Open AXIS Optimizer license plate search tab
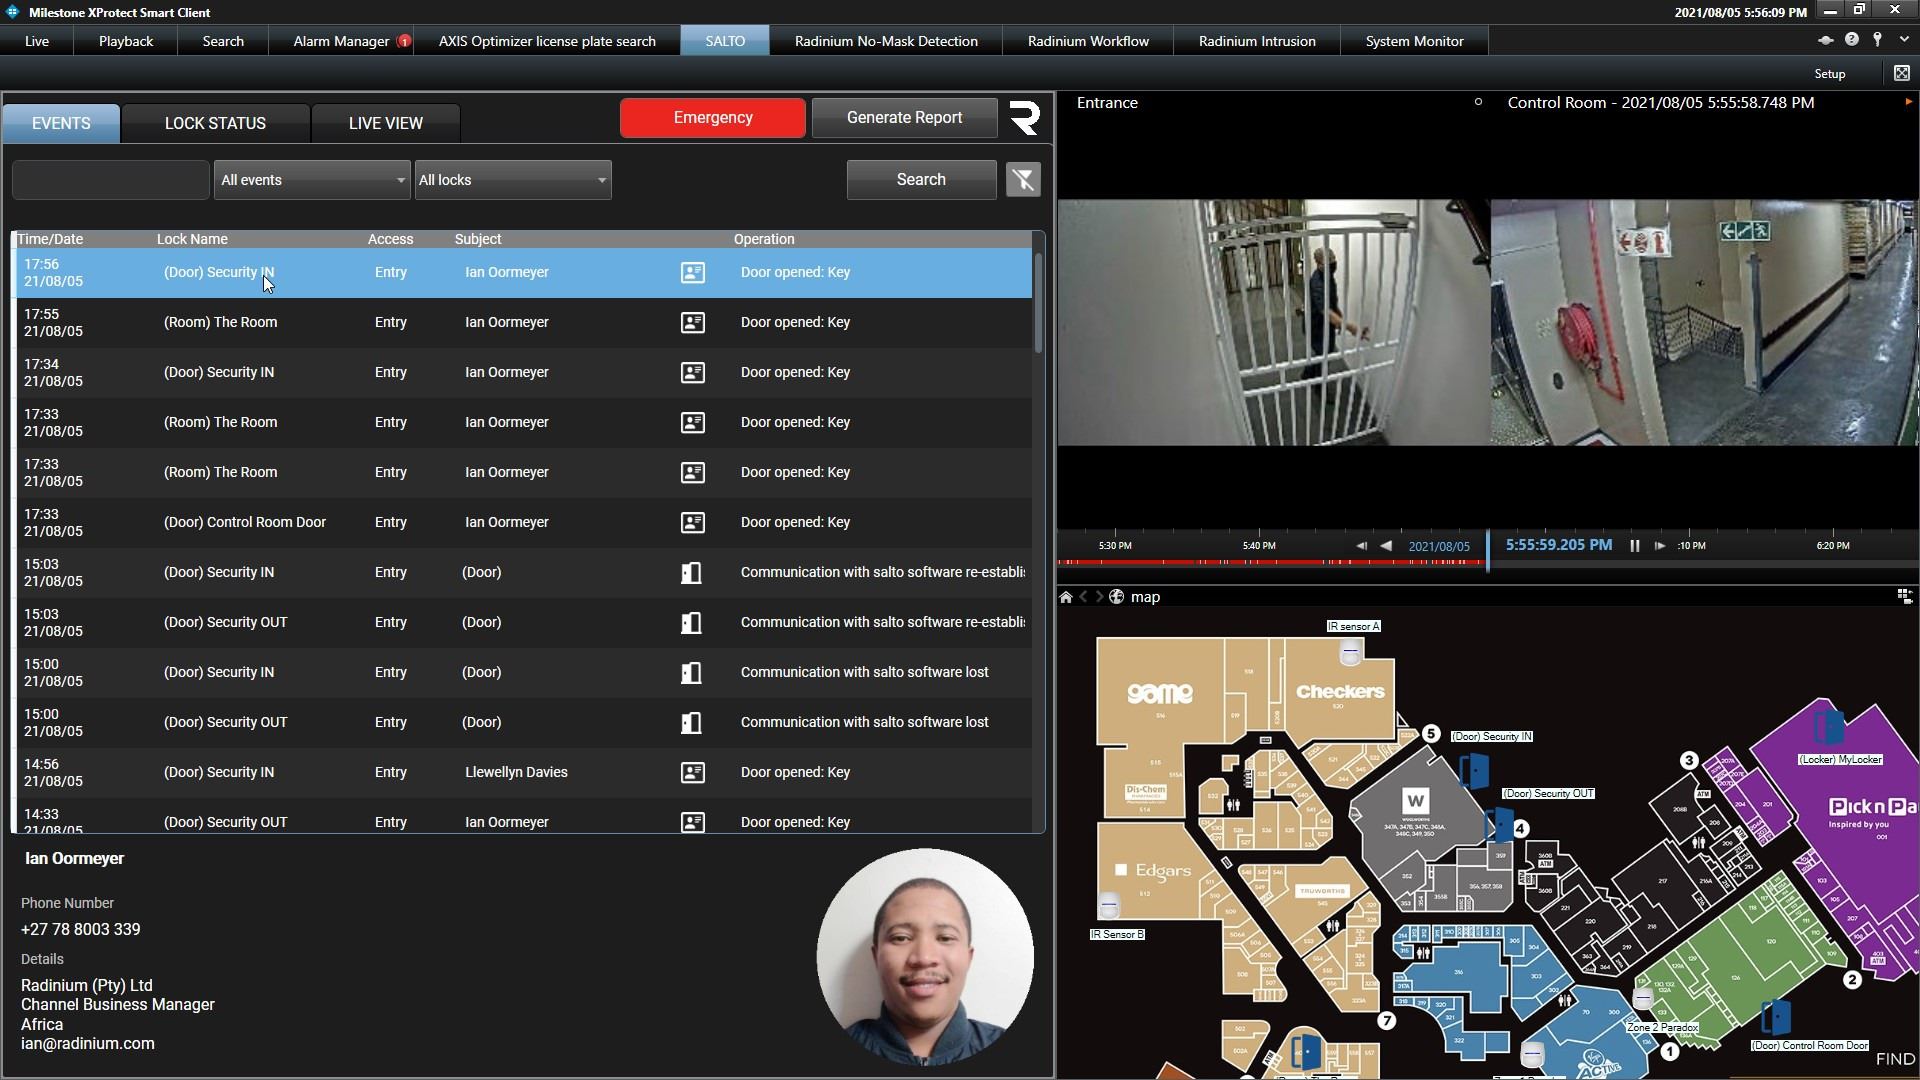The width and height of the screenshot is (1920, 1080). coord(547,41)
